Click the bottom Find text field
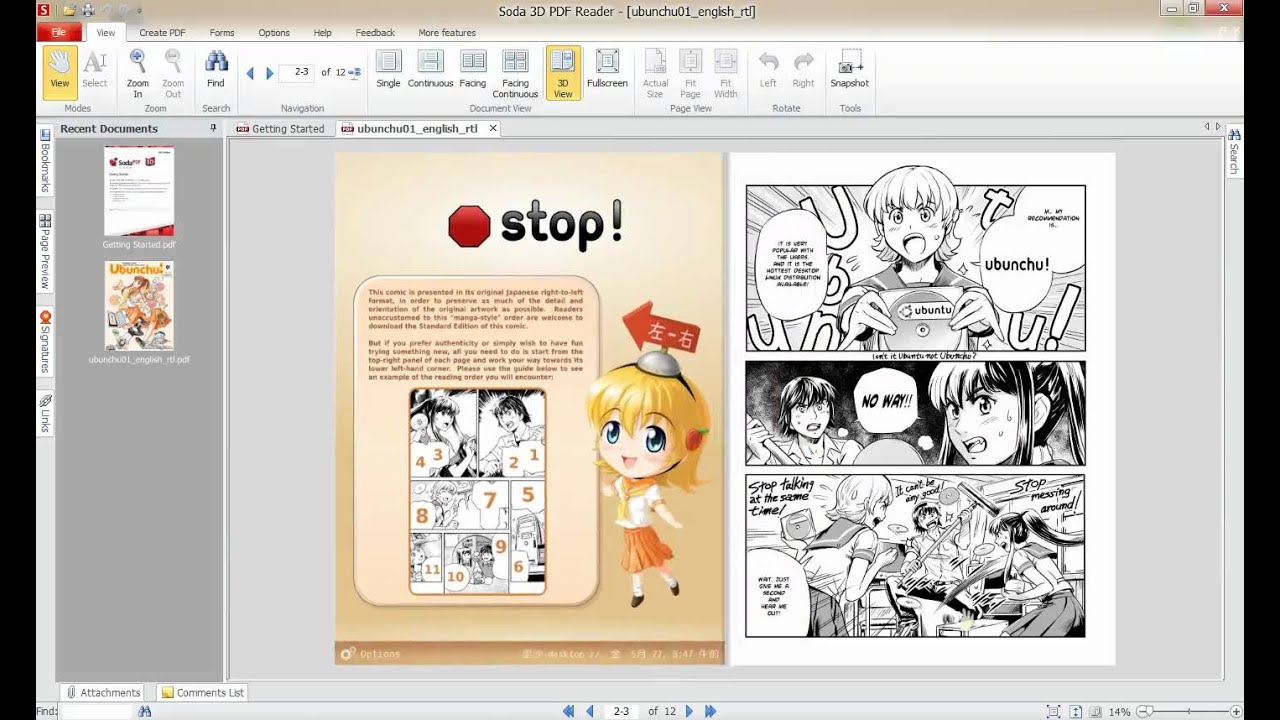Screen dimensions: 1280x720 [x=96, y=711]
